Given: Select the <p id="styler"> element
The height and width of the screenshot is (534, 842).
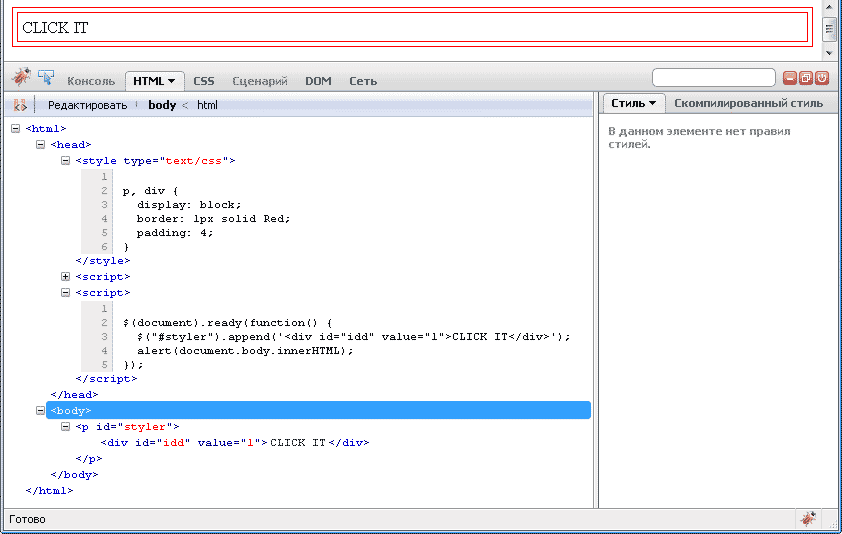Looking at the screenshot, I should [127, 427].
